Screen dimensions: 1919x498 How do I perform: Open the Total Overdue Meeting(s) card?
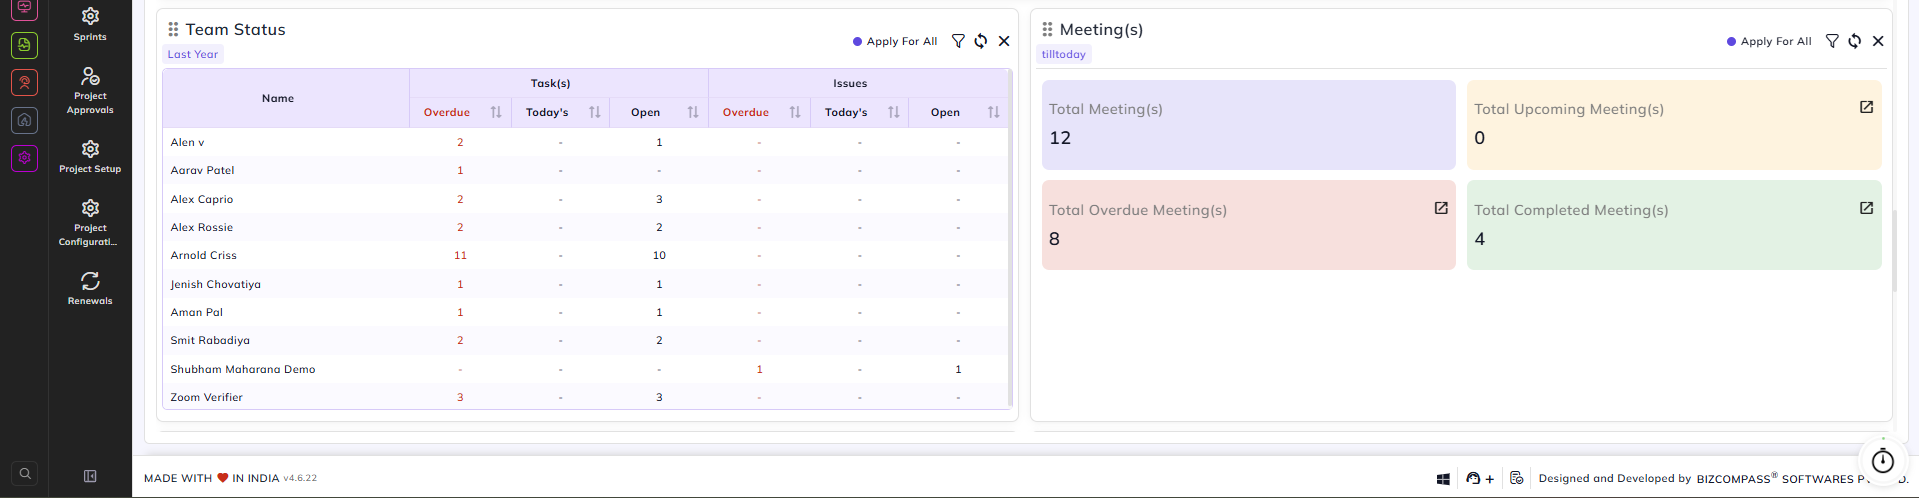(1249, 225)
